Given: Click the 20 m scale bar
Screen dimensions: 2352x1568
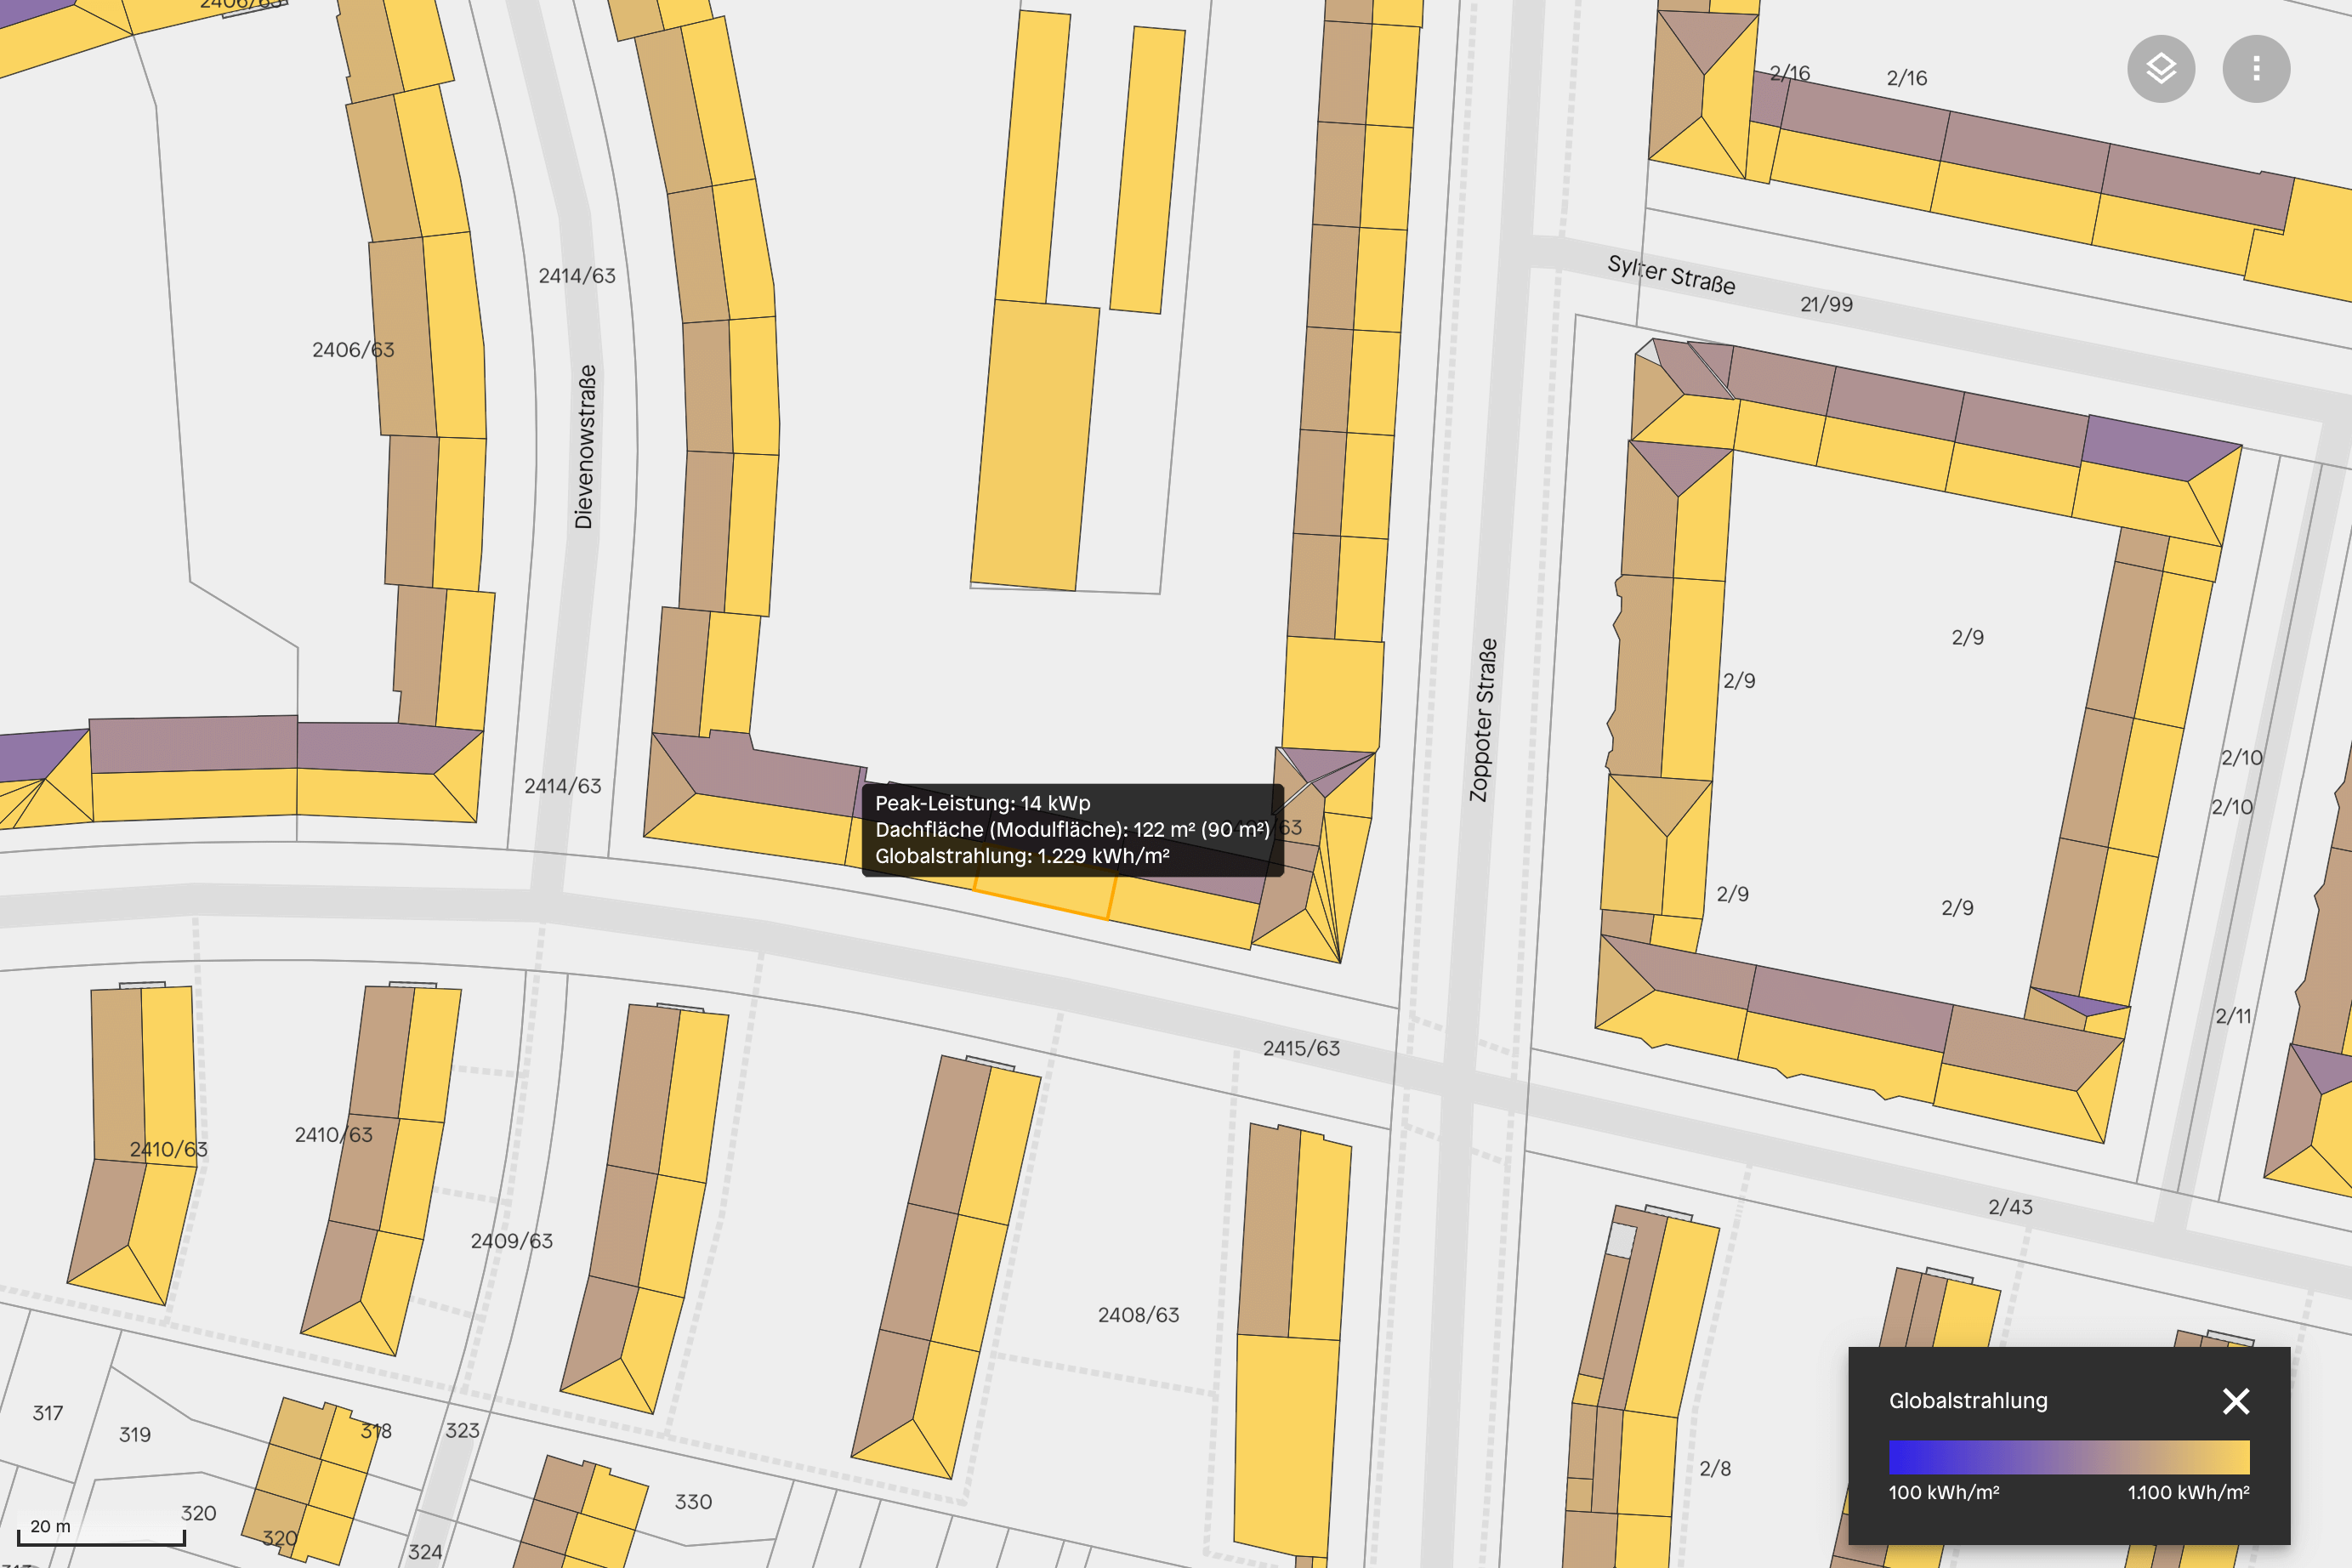Looking at the screenshot, I should coord(101,1535).
